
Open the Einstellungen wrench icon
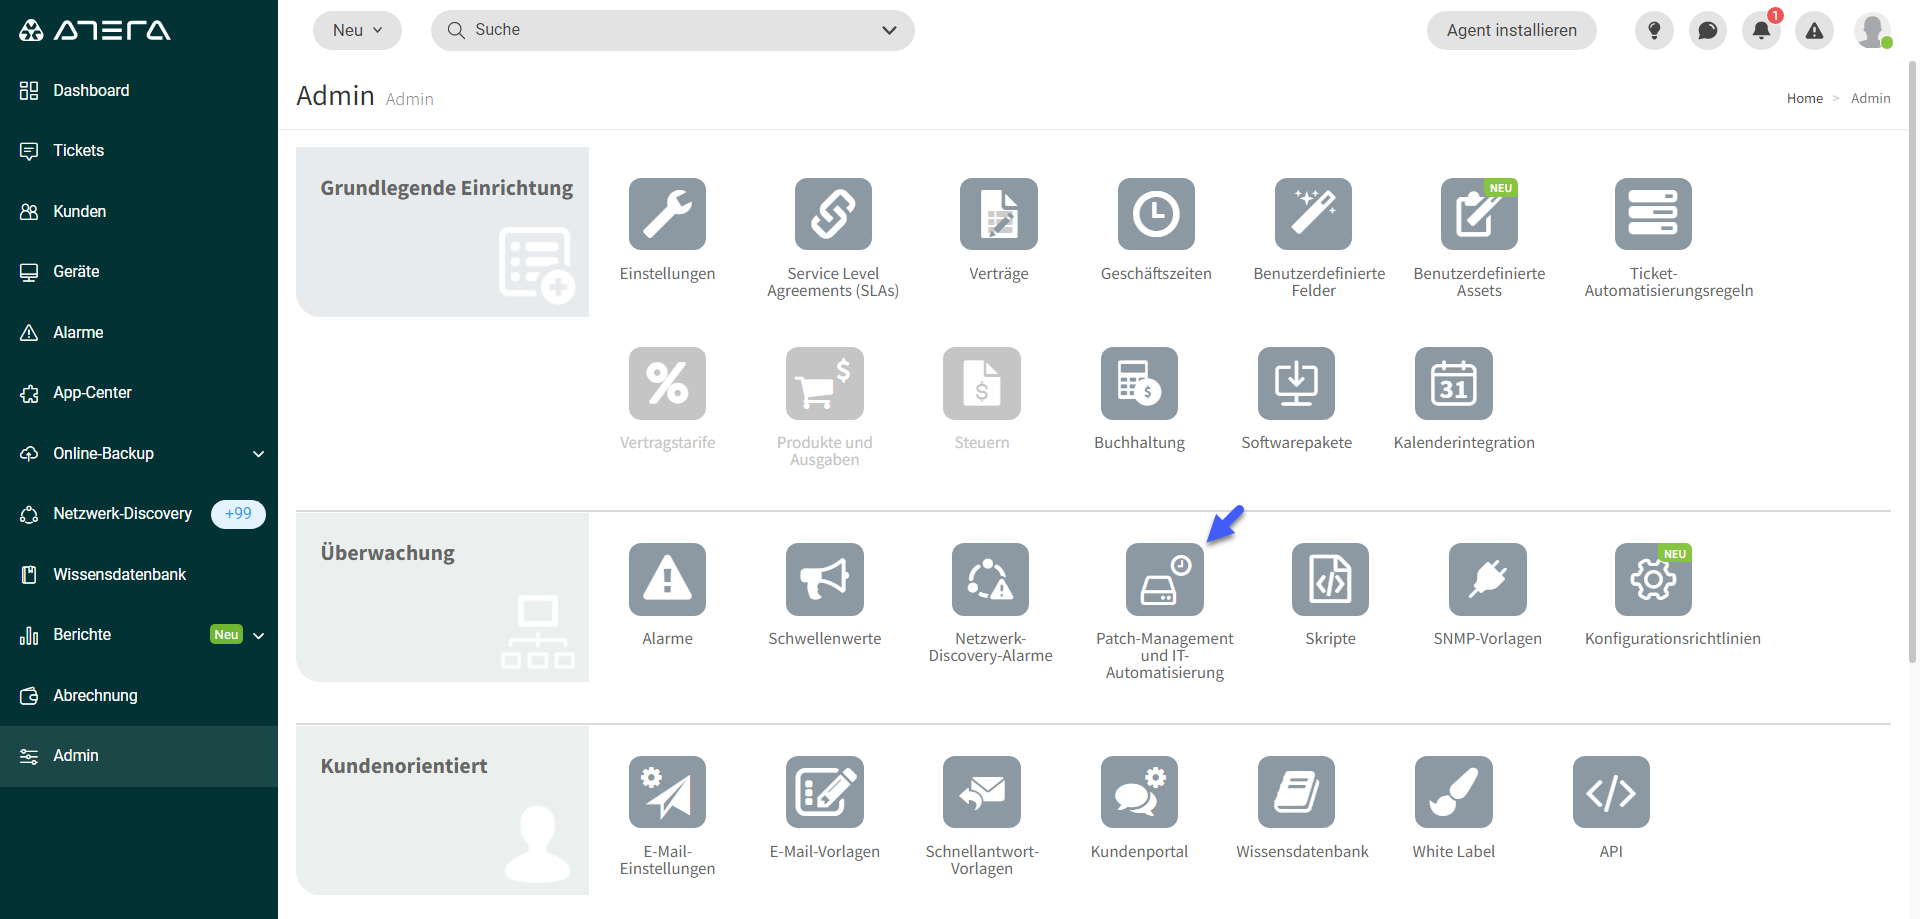(x=667, y=214)
